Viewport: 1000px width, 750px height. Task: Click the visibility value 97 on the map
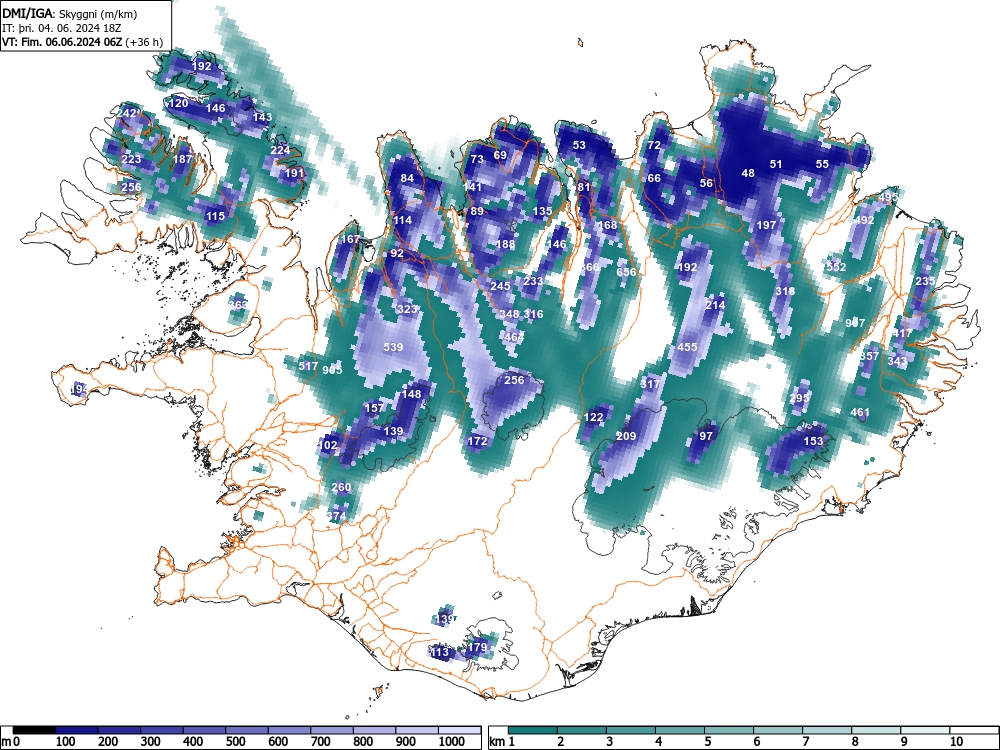click(x=706, y=436)
